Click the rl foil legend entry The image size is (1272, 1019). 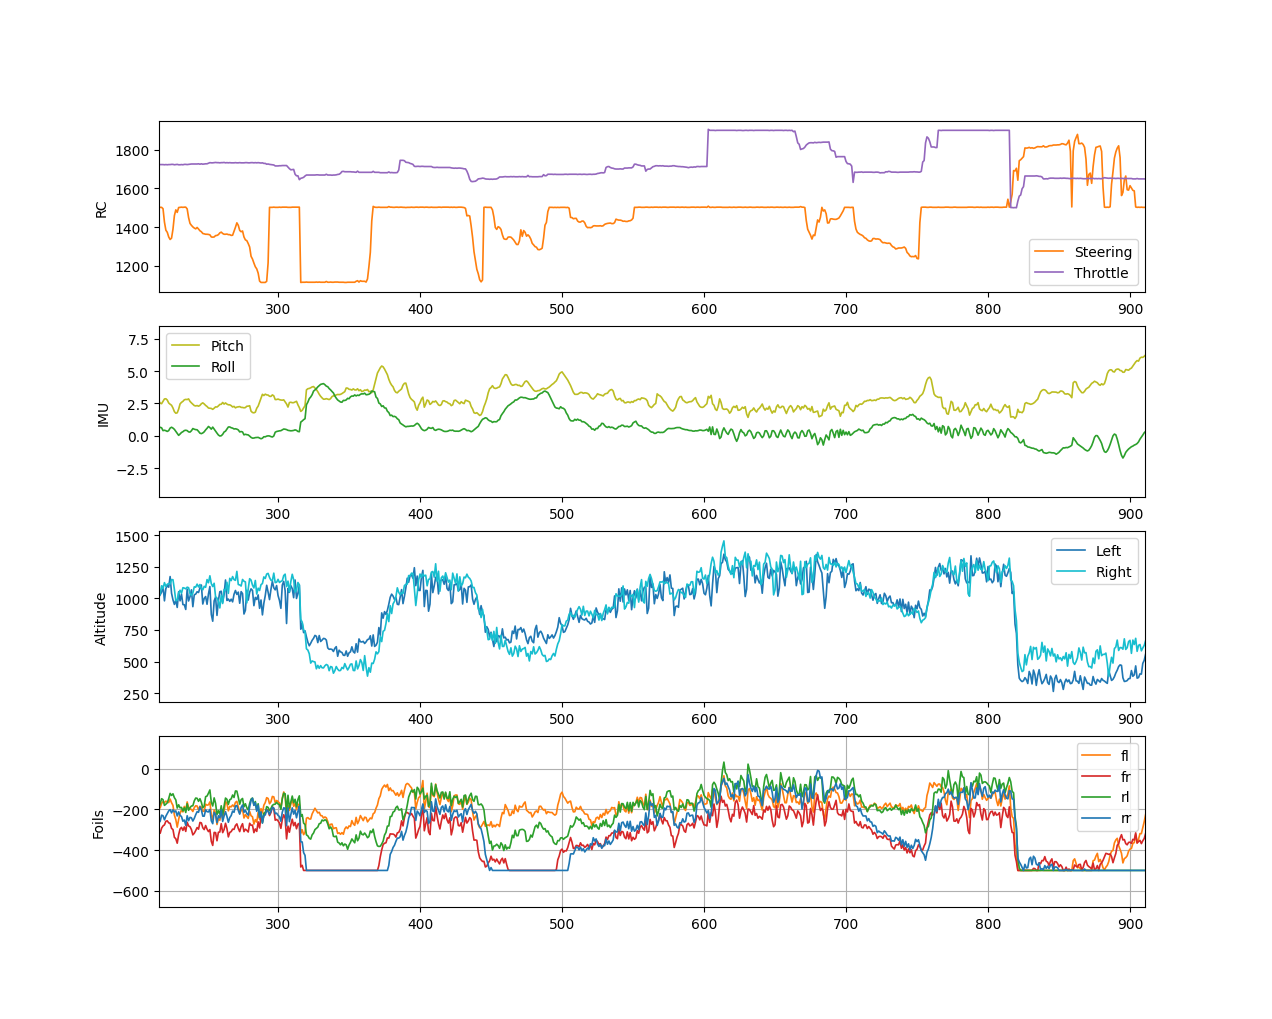coord(1125,798)
